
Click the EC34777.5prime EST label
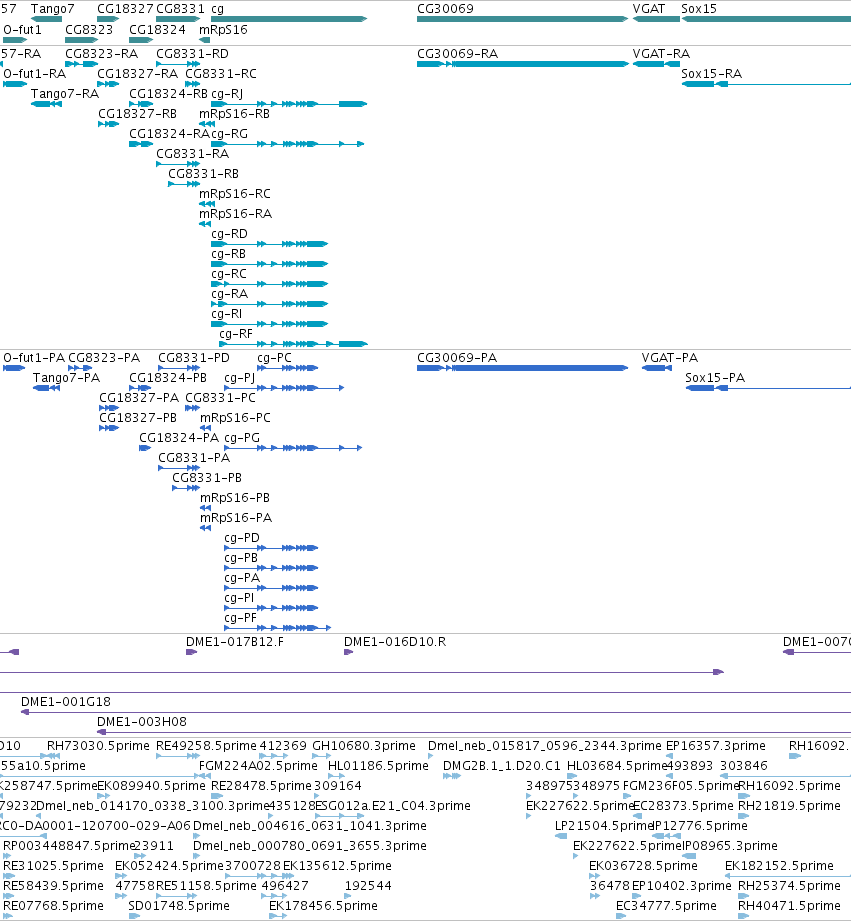(x=667, y=905)
